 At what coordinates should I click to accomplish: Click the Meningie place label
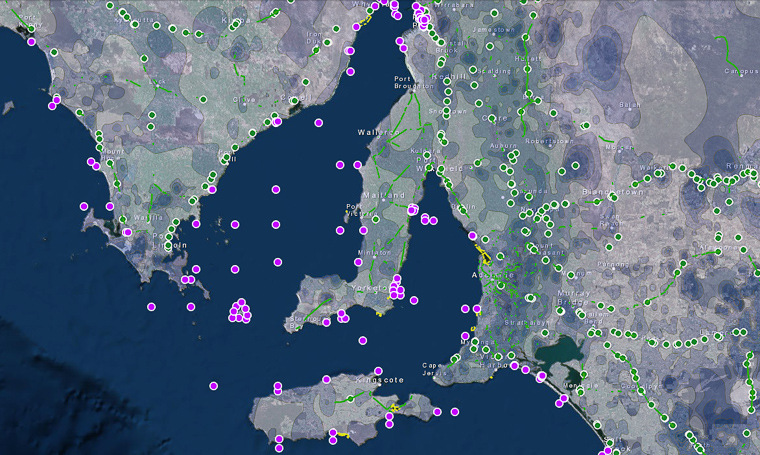[580, 386]
